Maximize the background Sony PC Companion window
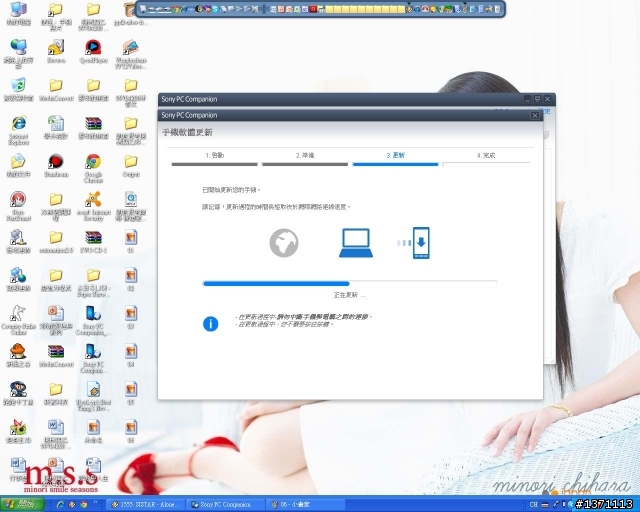640x512 pixels. [538, 99]
